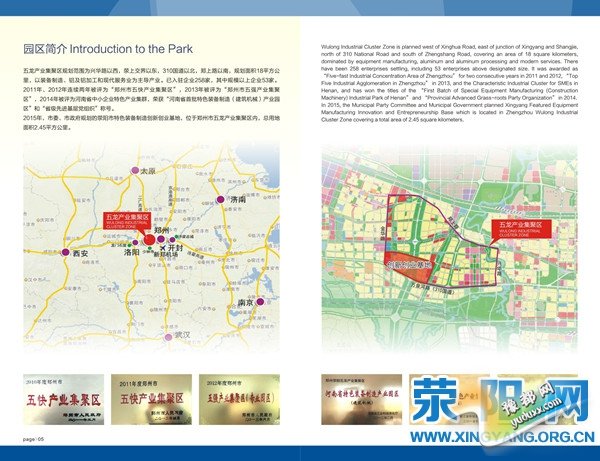Screen dimensions: 600x461
Task: Click the Taiyuan city marker on map
Action: click(x=133, y=172)
